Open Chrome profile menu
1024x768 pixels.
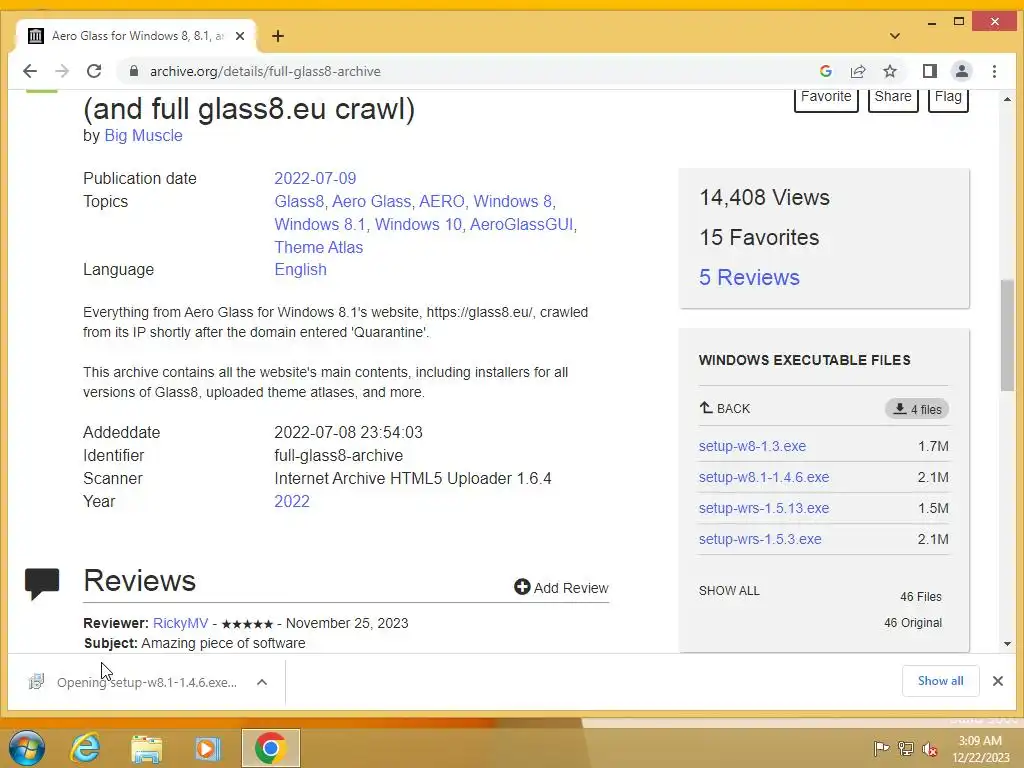point(962,71)
